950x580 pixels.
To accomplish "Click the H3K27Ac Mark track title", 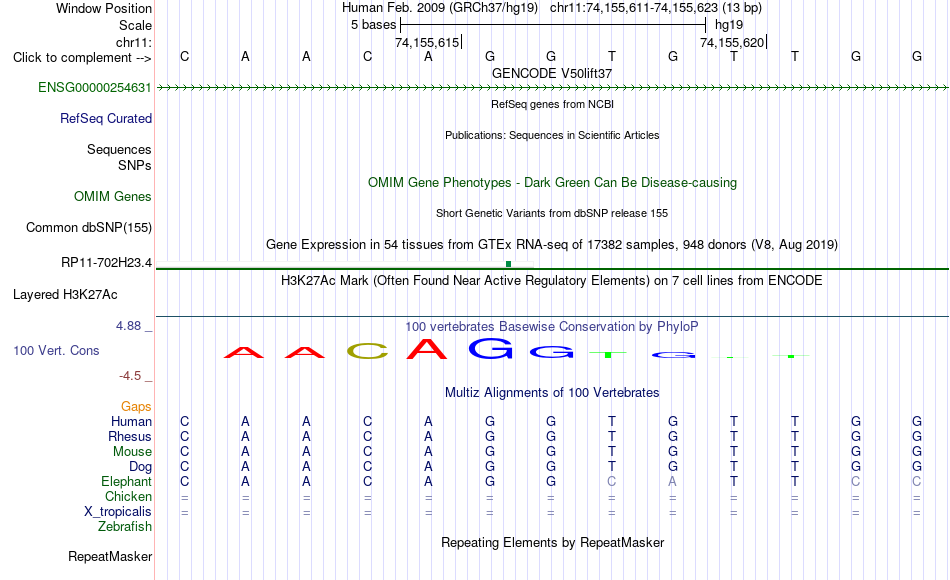I will click(552, 281).
